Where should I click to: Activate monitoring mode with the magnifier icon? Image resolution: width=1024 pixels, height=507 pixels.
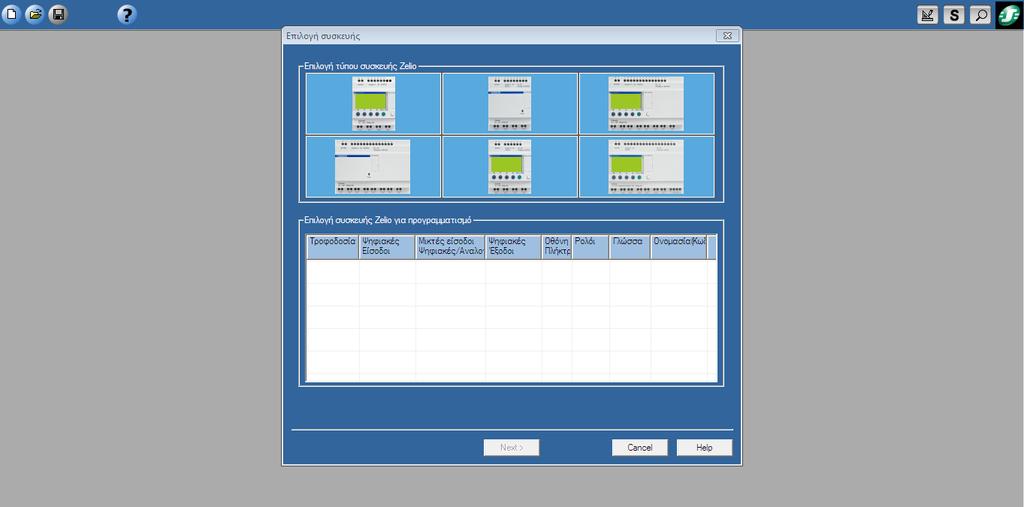click(980, 15)
